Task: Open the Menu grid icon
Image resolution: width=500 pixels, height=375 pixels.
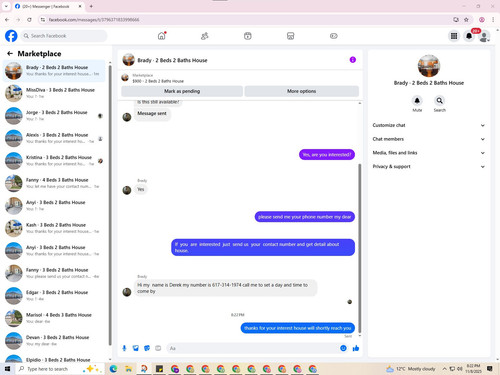Action: (454, 36)
